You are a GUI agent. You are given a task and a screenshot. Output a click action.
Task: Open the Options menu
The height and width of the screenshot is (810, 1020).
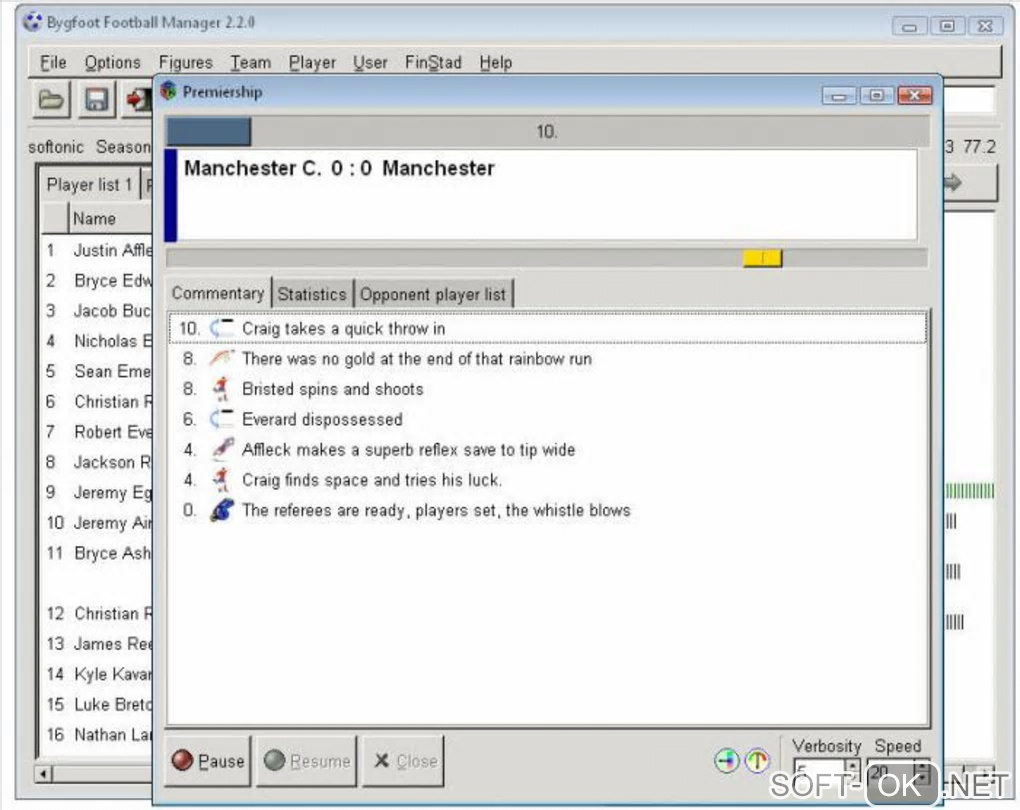pos(113,62)
